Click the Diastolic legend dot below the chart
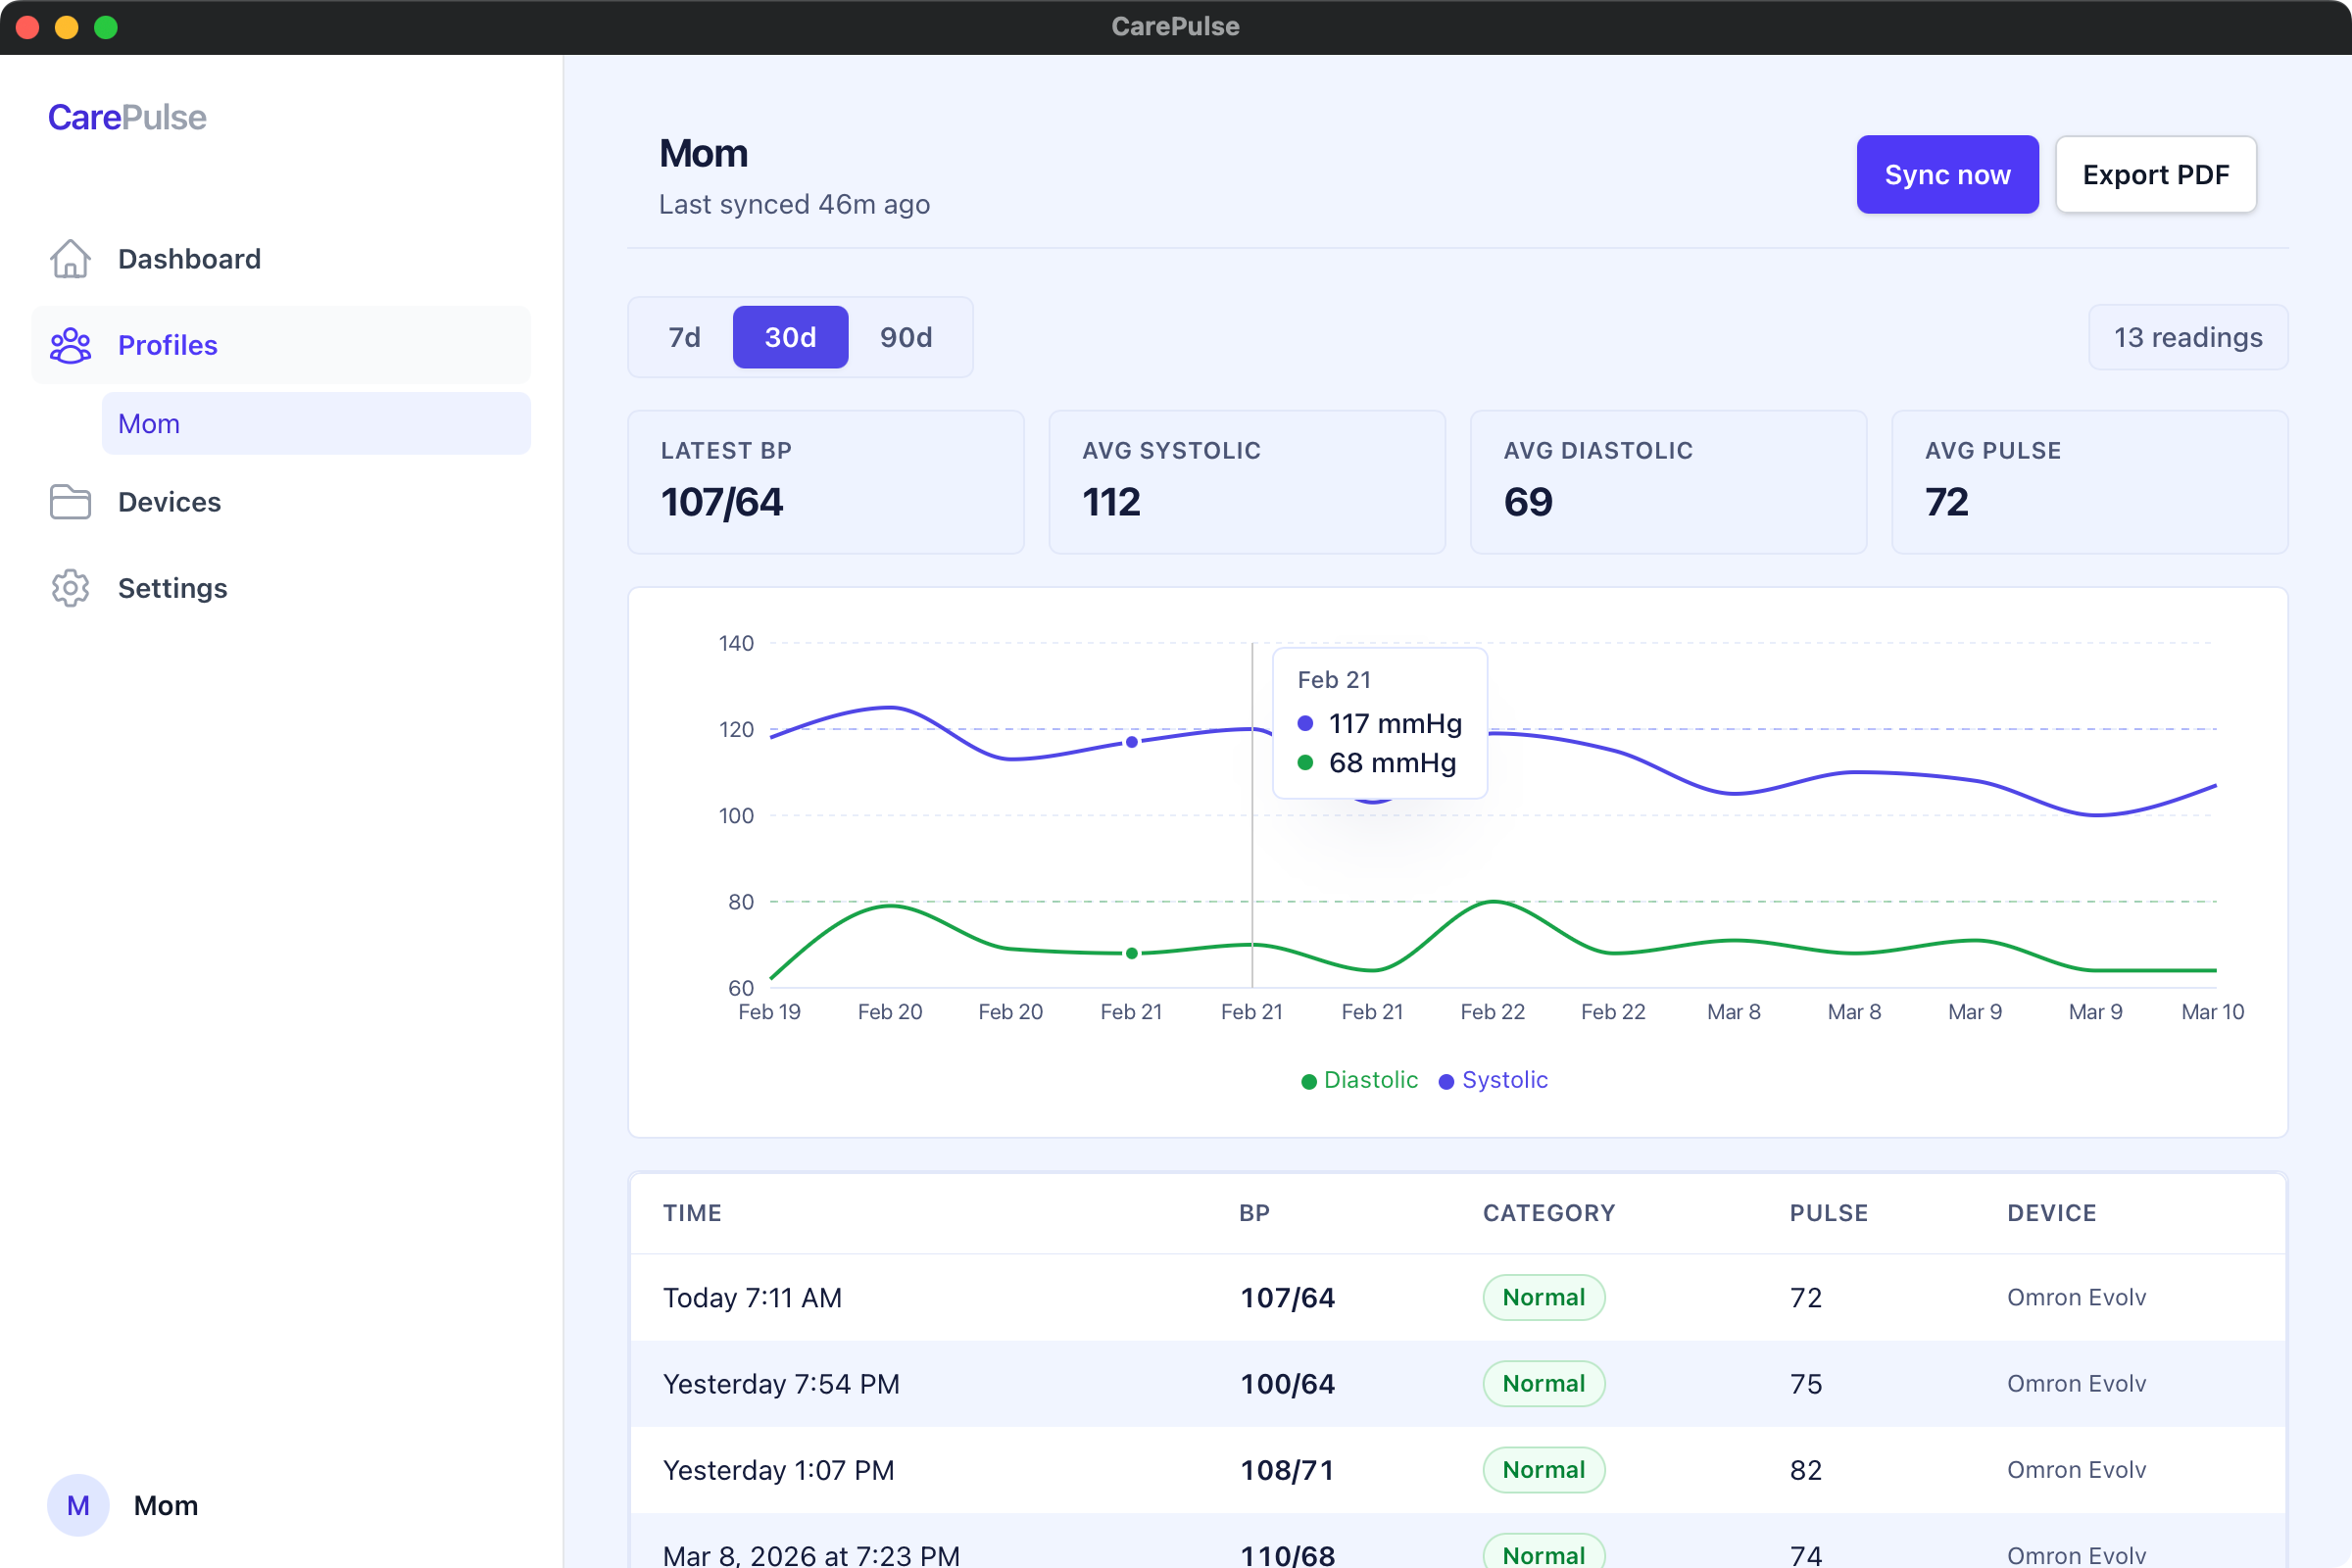The width and height of the screenshot is (2352, 1568). 1308,1081
